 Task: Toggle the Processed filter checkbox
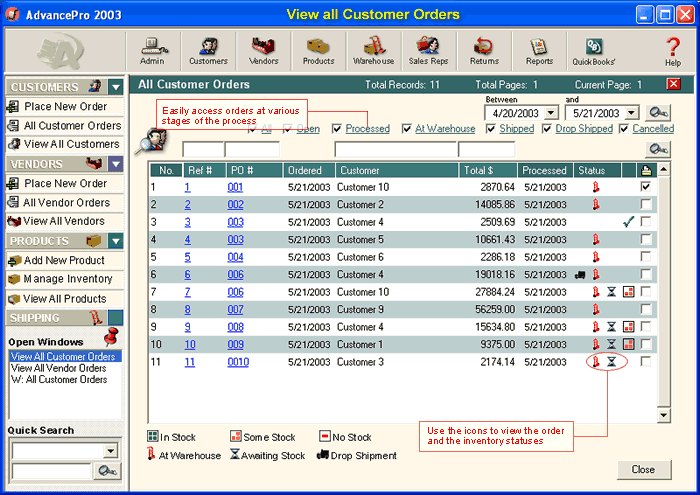pyautogui.click(x=337, y=129)
